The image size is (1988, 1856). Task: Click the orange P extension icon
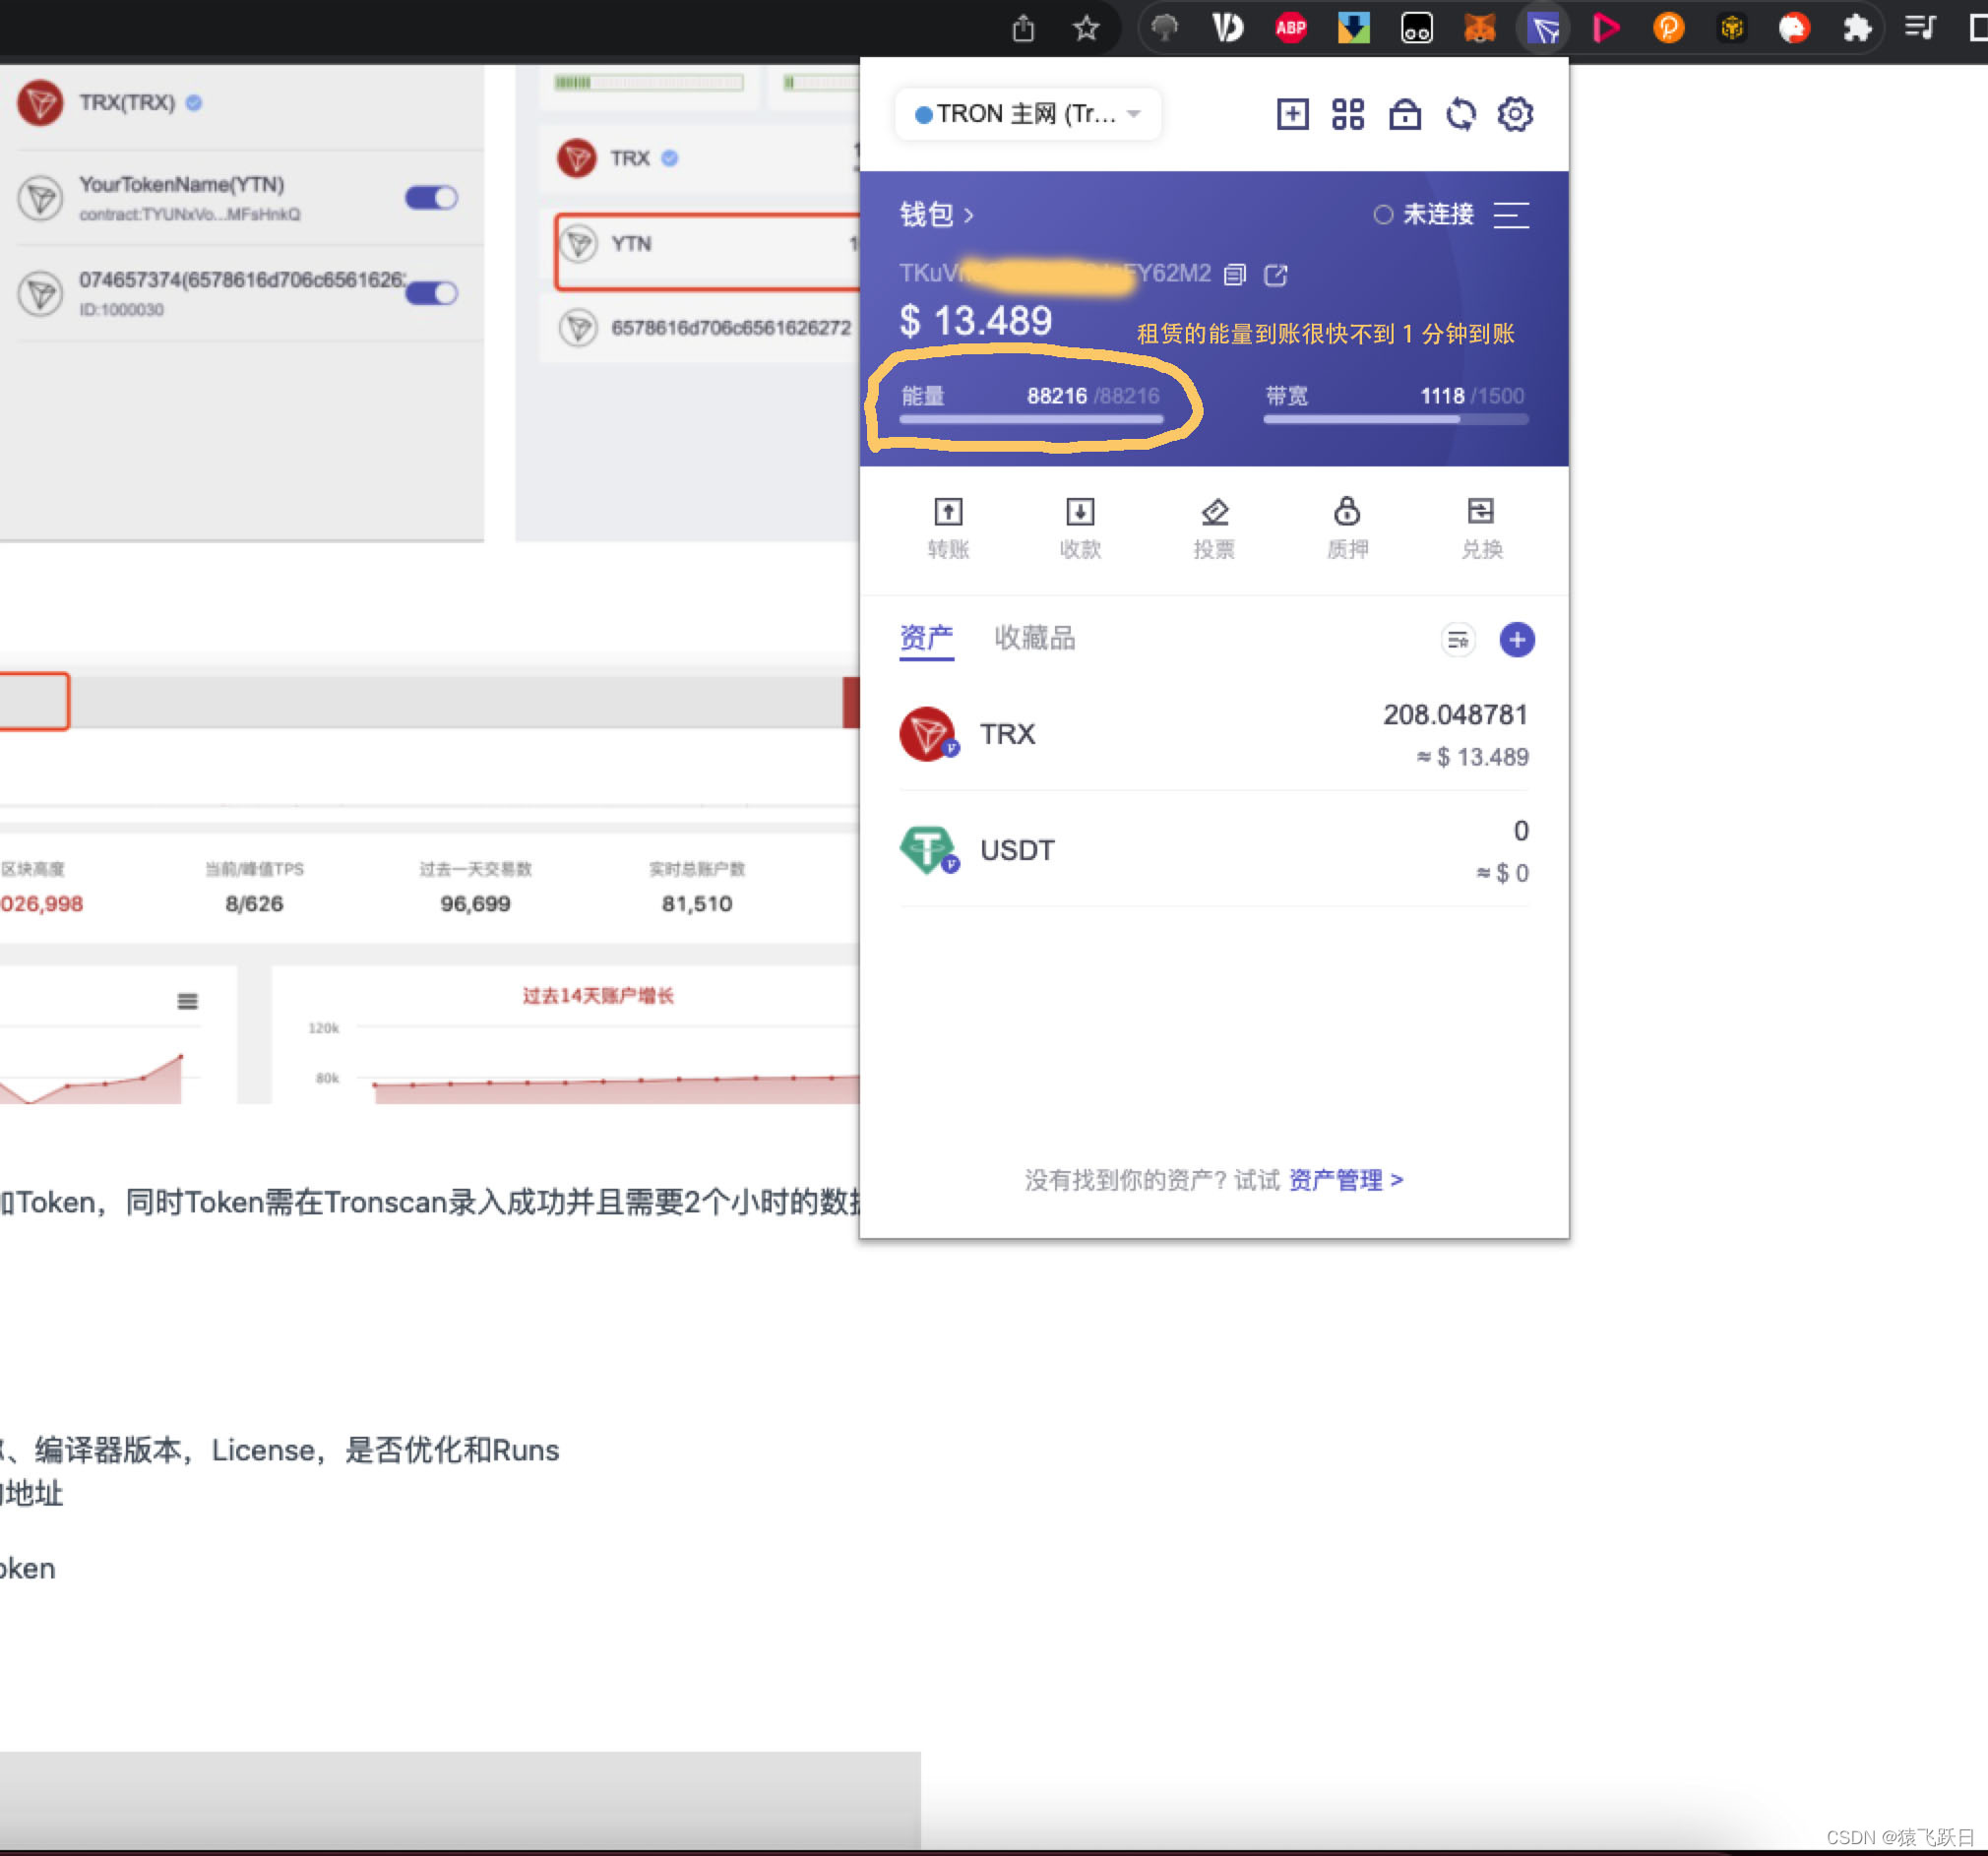point(1668,28)
